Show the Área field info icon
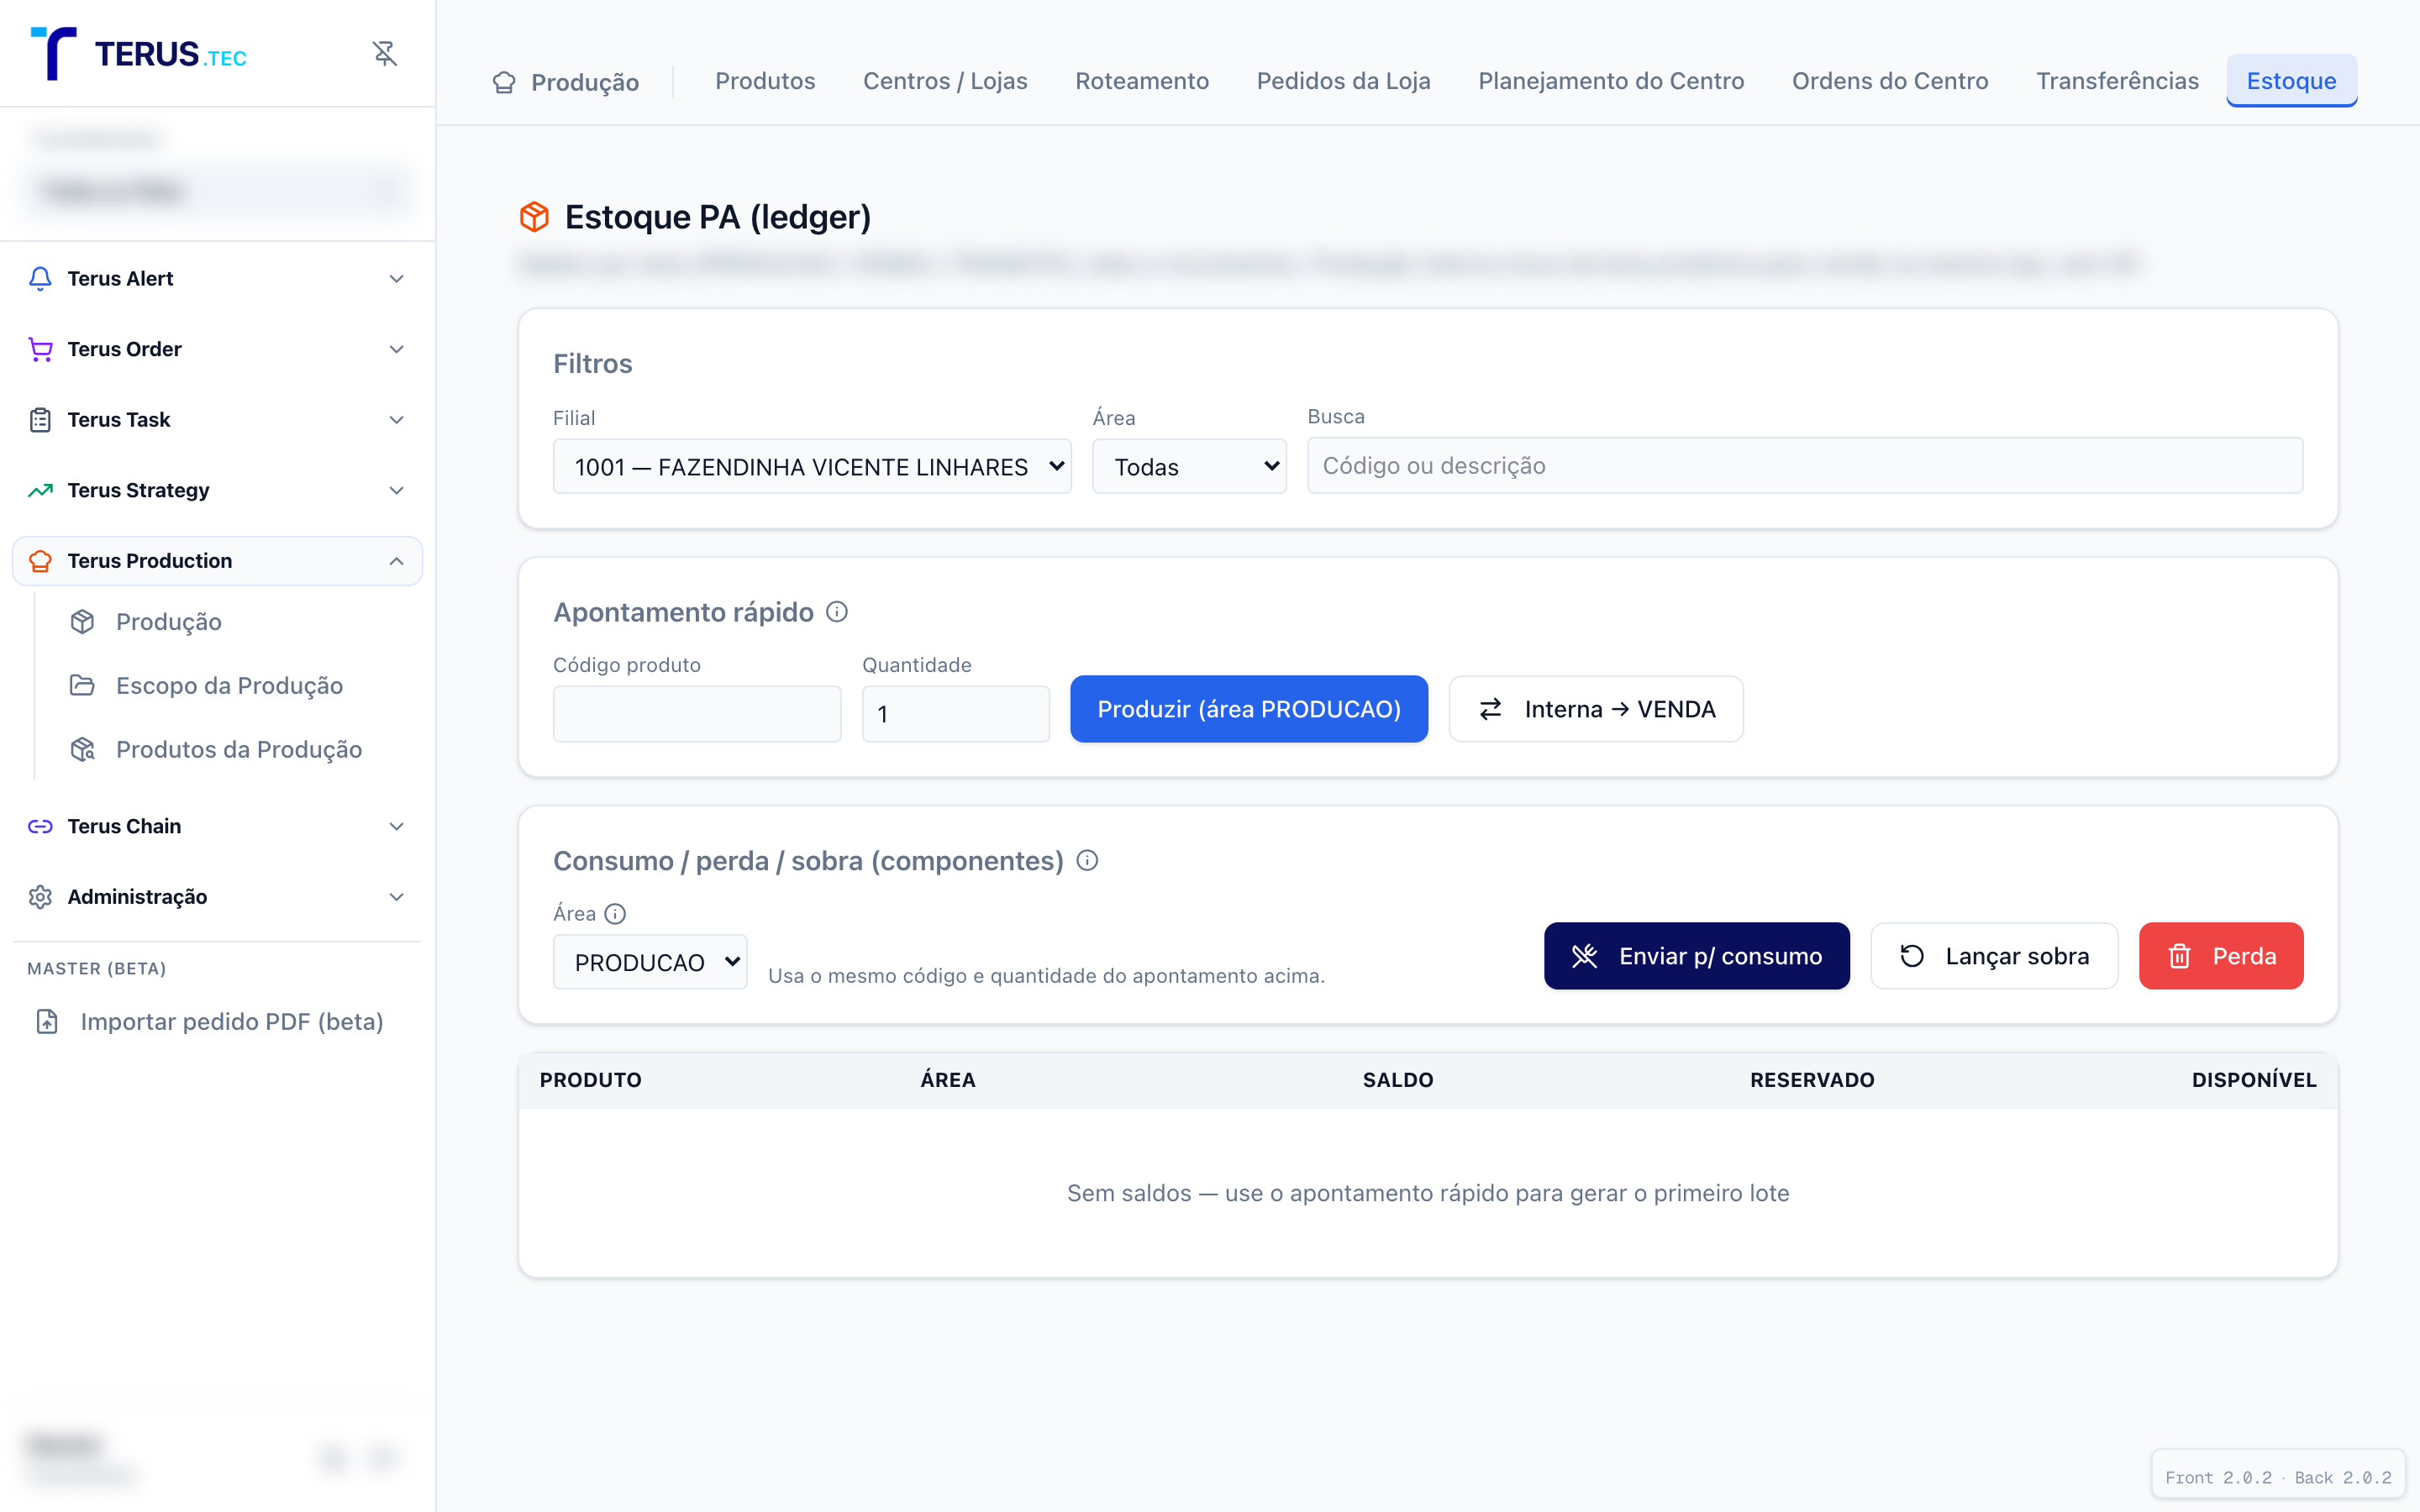 pos(615,914)
